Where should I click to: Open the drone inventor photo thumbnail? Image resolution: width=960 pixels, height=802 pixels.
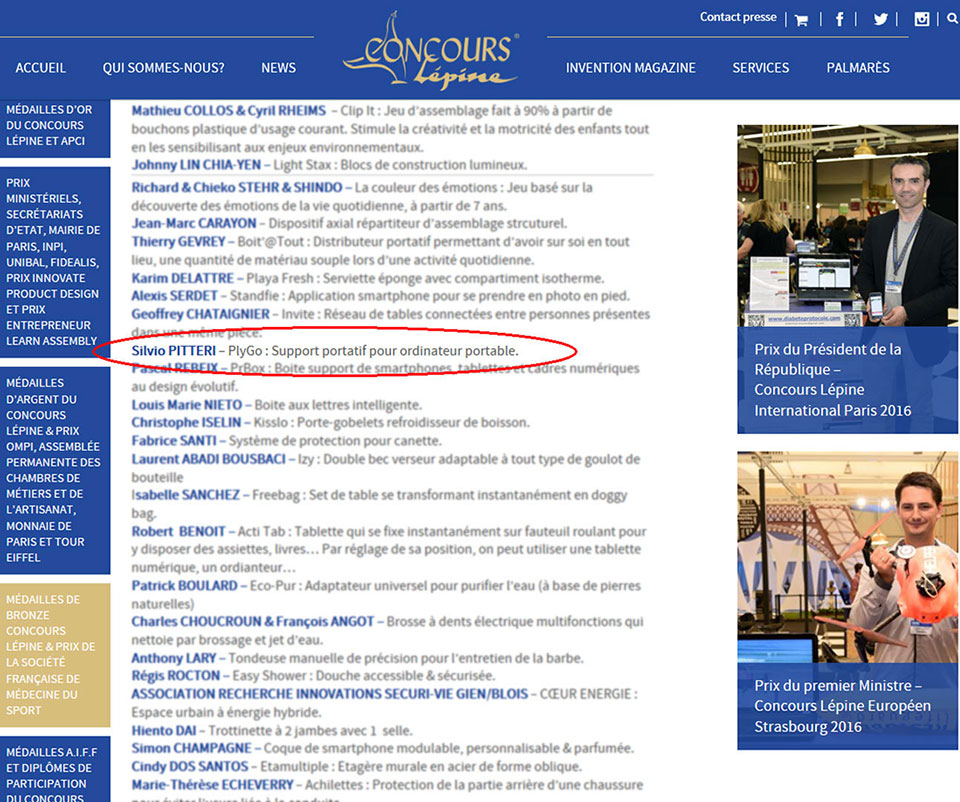(847, 557)
